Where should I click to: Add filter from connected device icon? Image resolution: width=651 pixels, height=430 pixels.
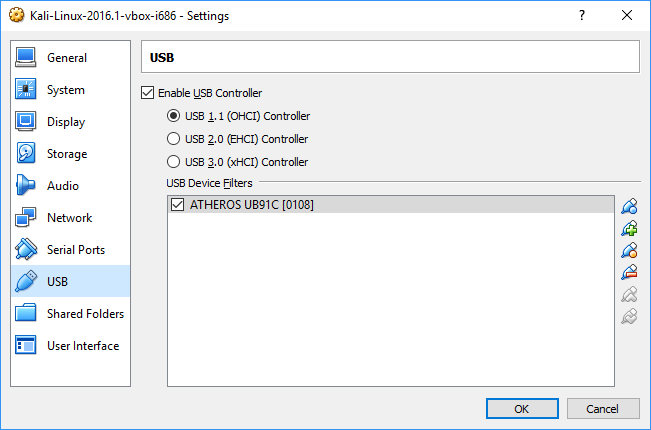[x=629, y=228]
